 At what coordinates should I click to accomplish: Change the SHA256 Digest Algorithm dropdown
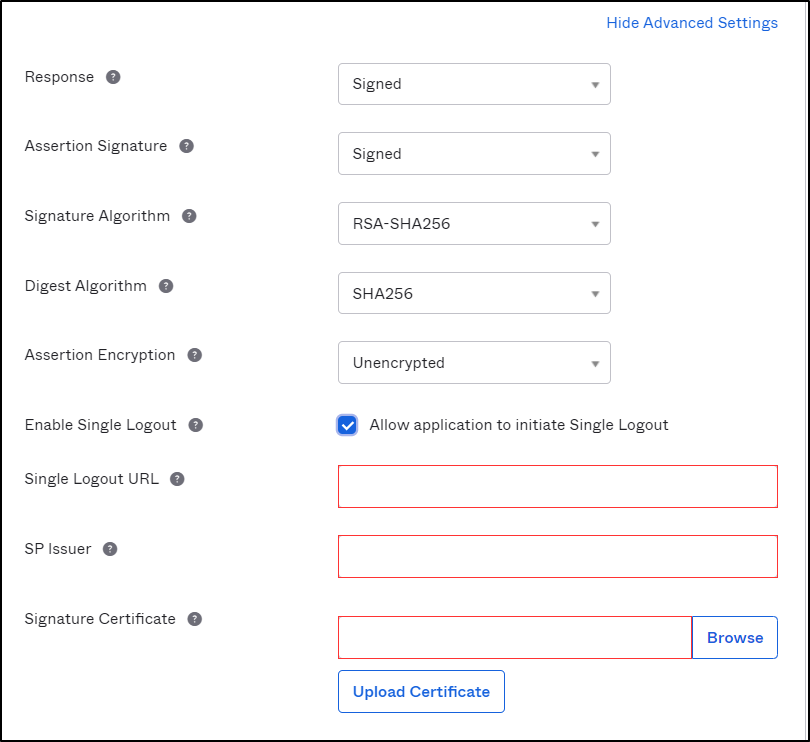tap(474, 294)
